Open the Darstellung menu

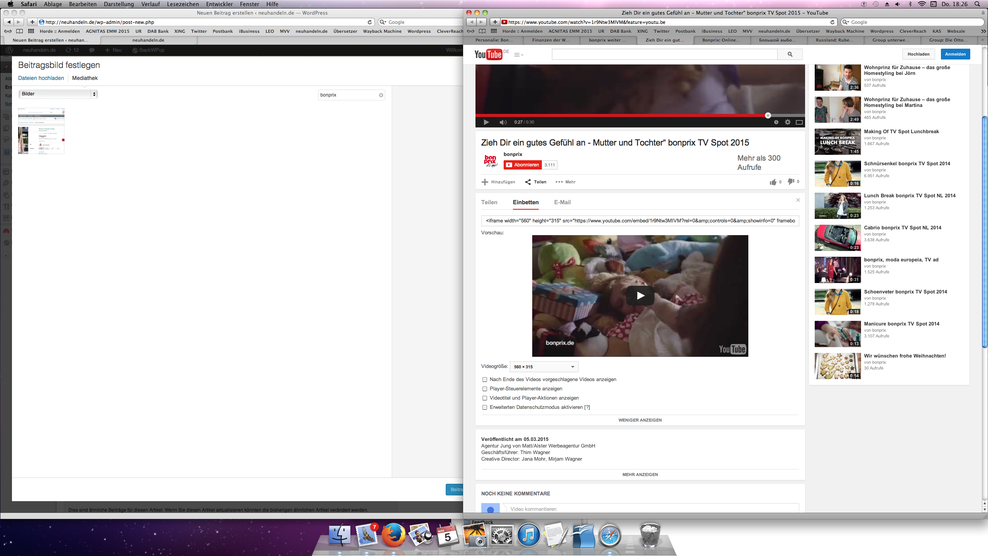(118, 4)
